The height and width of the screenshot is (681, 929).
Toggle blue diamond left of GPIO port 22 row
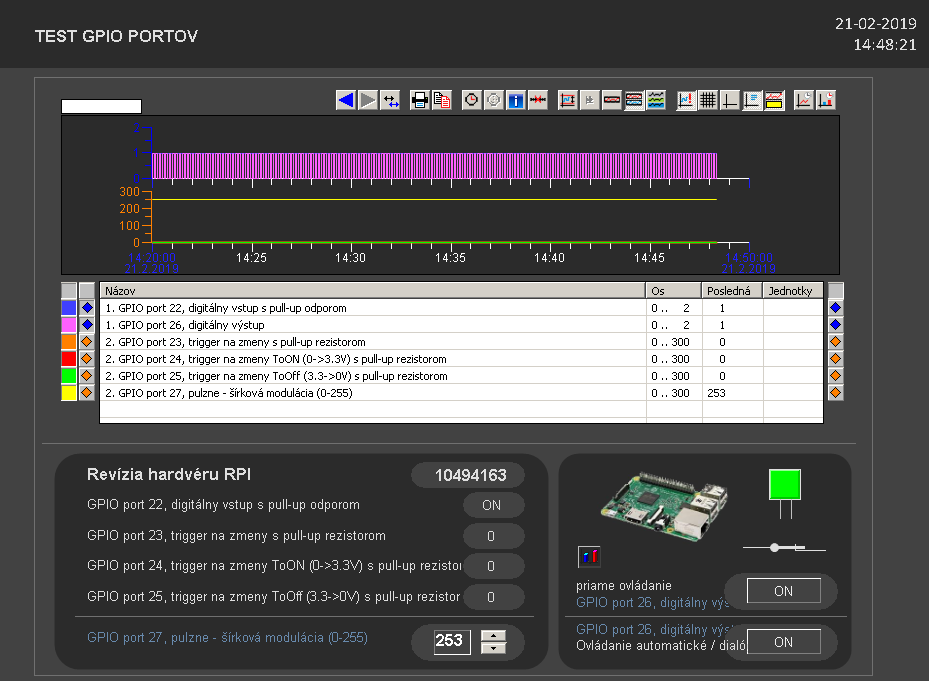pos(87,309)
